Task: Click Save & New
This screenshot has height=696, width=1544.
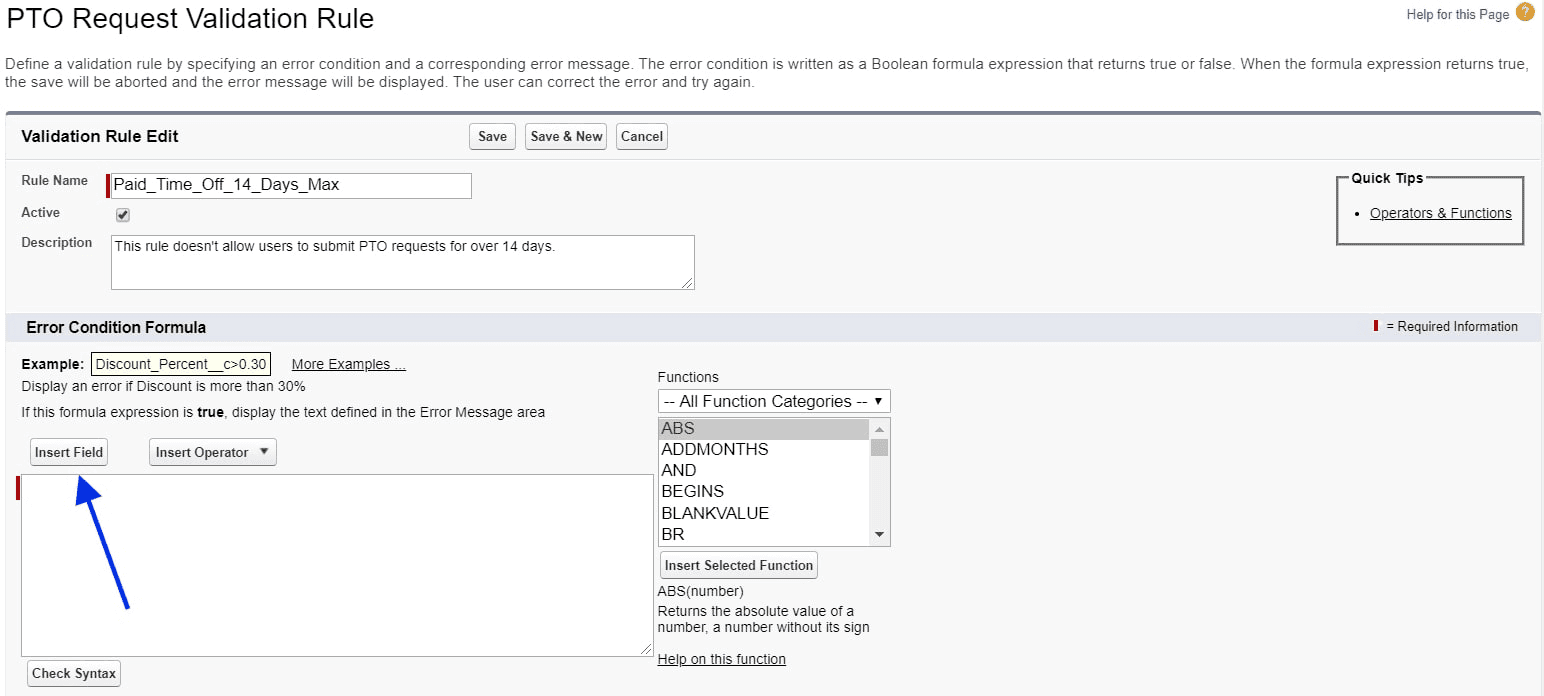Action: pyautogui.click(x=565, y=136)
